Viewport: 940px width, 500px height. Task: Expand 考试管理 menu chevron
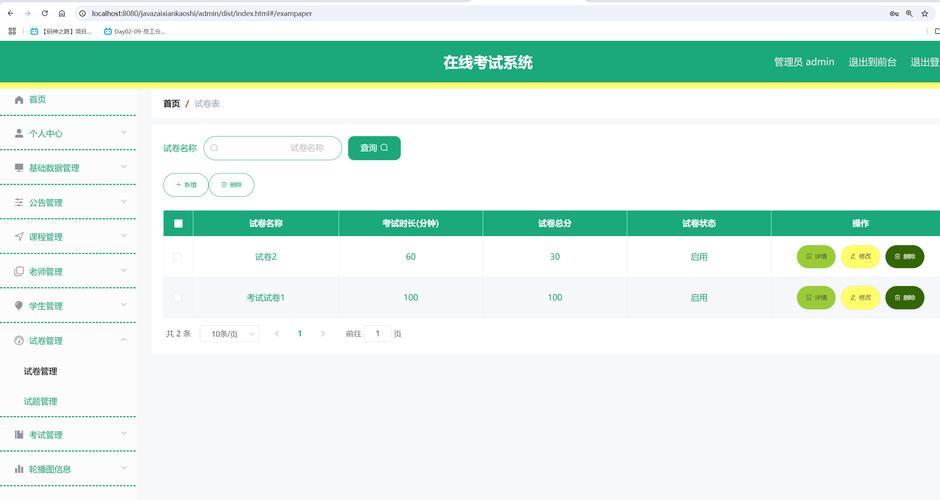(x=123, y=433)
